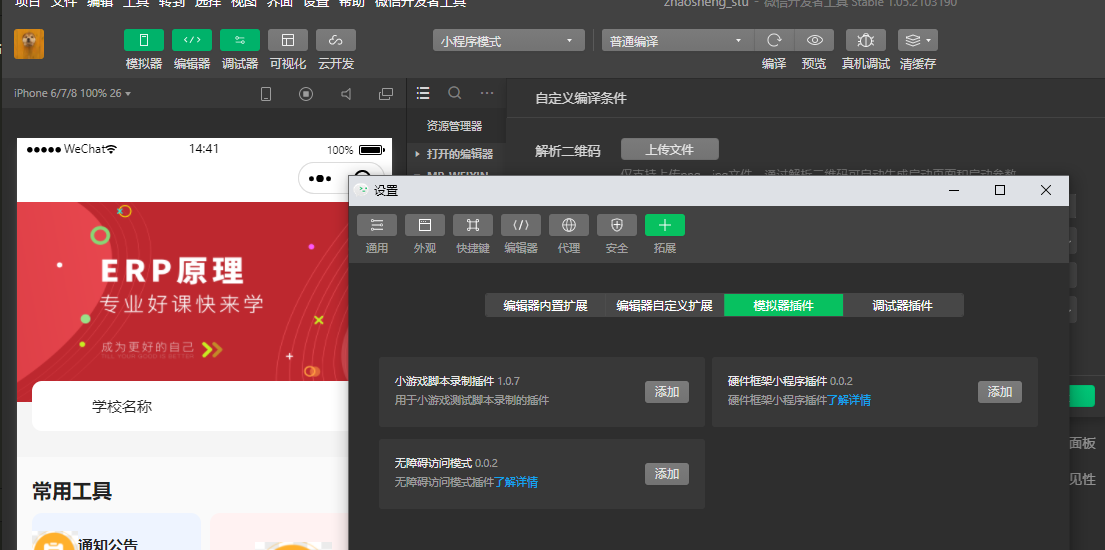Add the 无障碍访问模式 plugin
Image resolution: width=1105 pixels, height=550 pixels.
point(667,474)
